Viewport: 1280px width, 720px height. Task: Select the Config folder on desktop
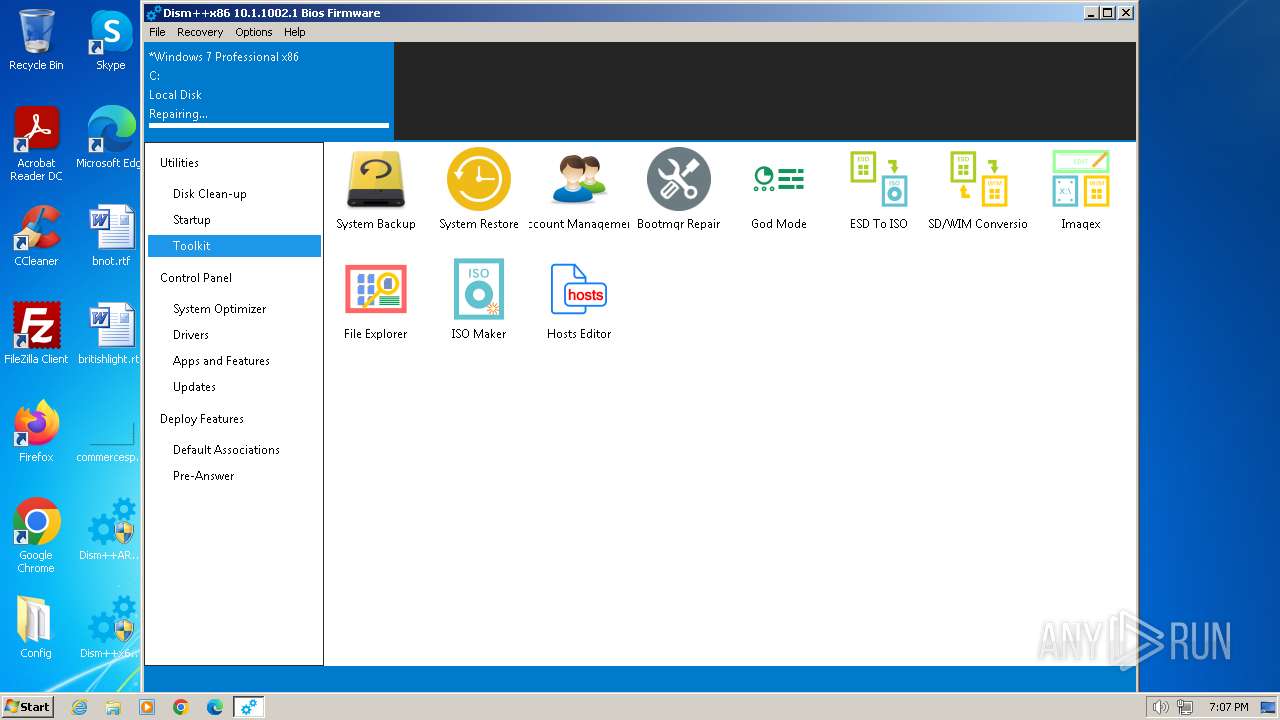coord(36,628)
